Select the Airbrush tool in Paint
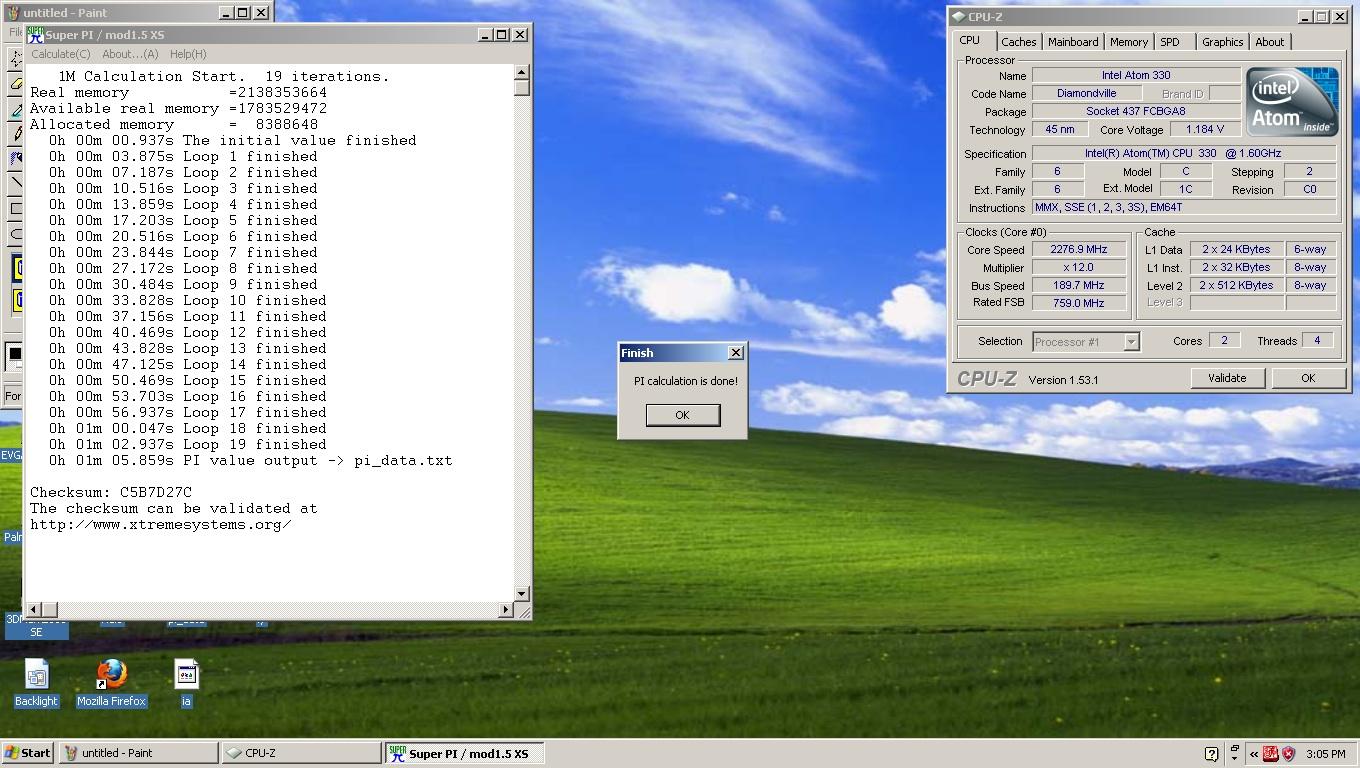The image size is (1360, 768). [17, 157]
